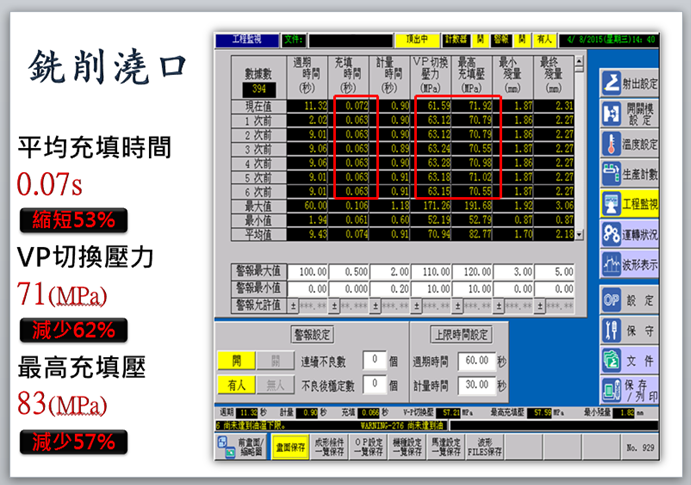Screen dimensions: 691x485
Task: Edit the 連續不良數 count field
Action: [x=374, y=360]
